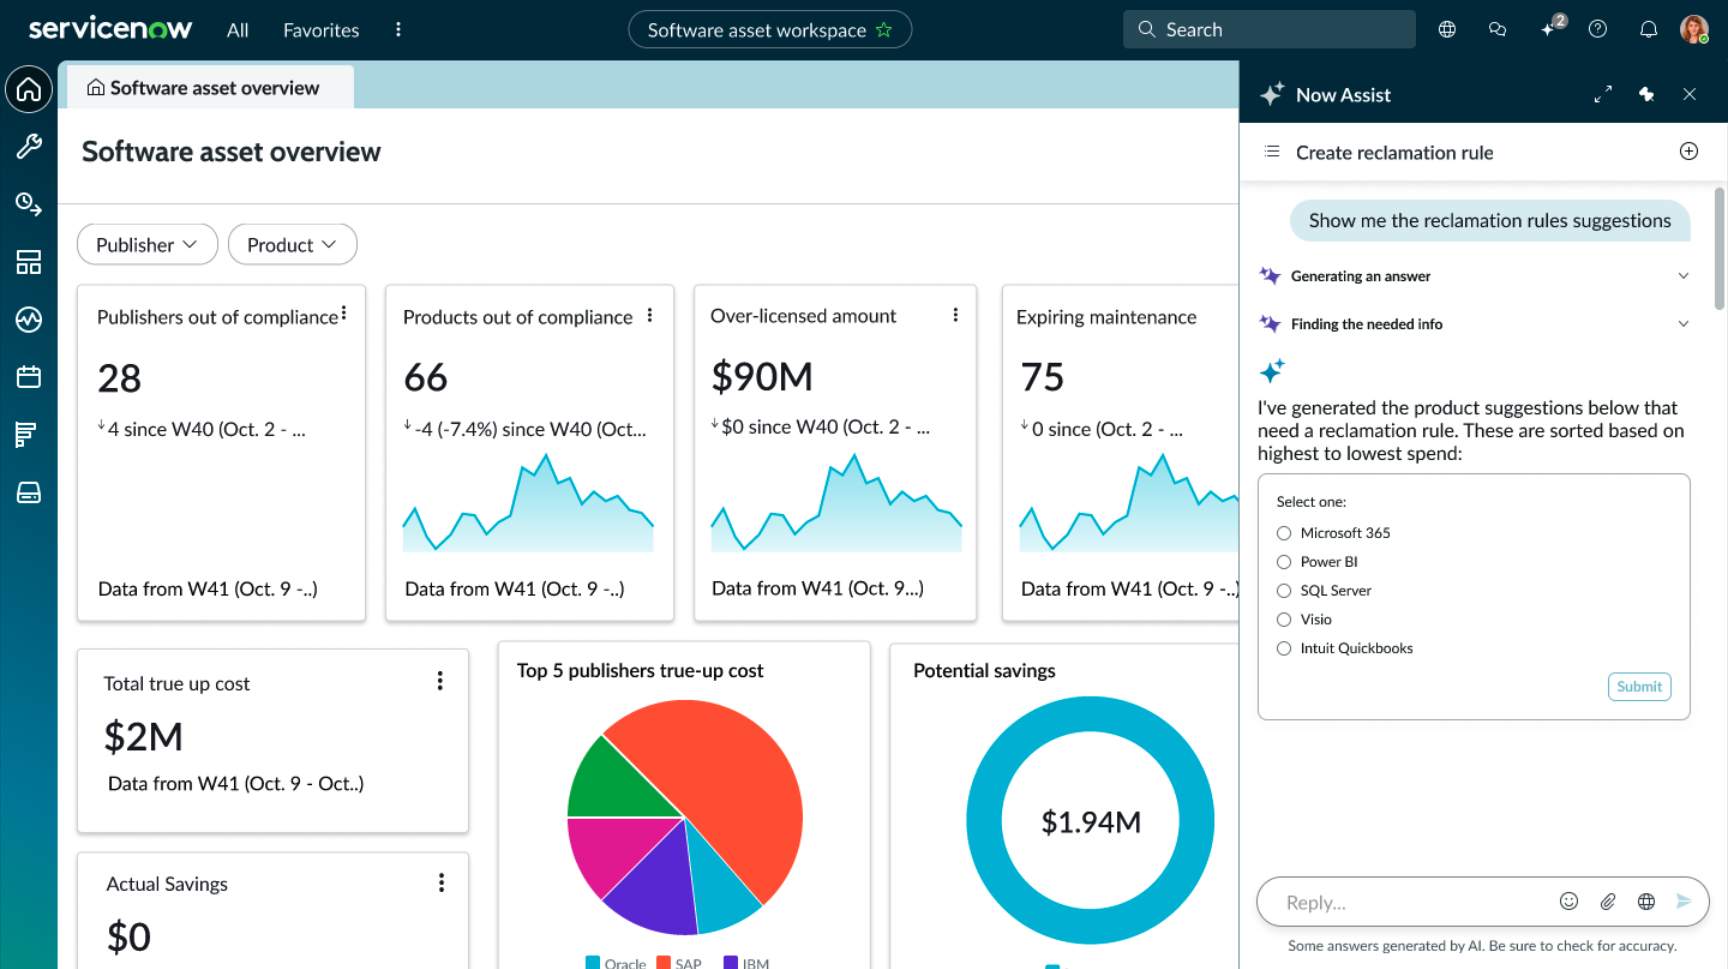The width and height of the screenshot is (1728, 969).
Task: Click the attachment paperclip in reply box
Action: tap(1608, 902)
